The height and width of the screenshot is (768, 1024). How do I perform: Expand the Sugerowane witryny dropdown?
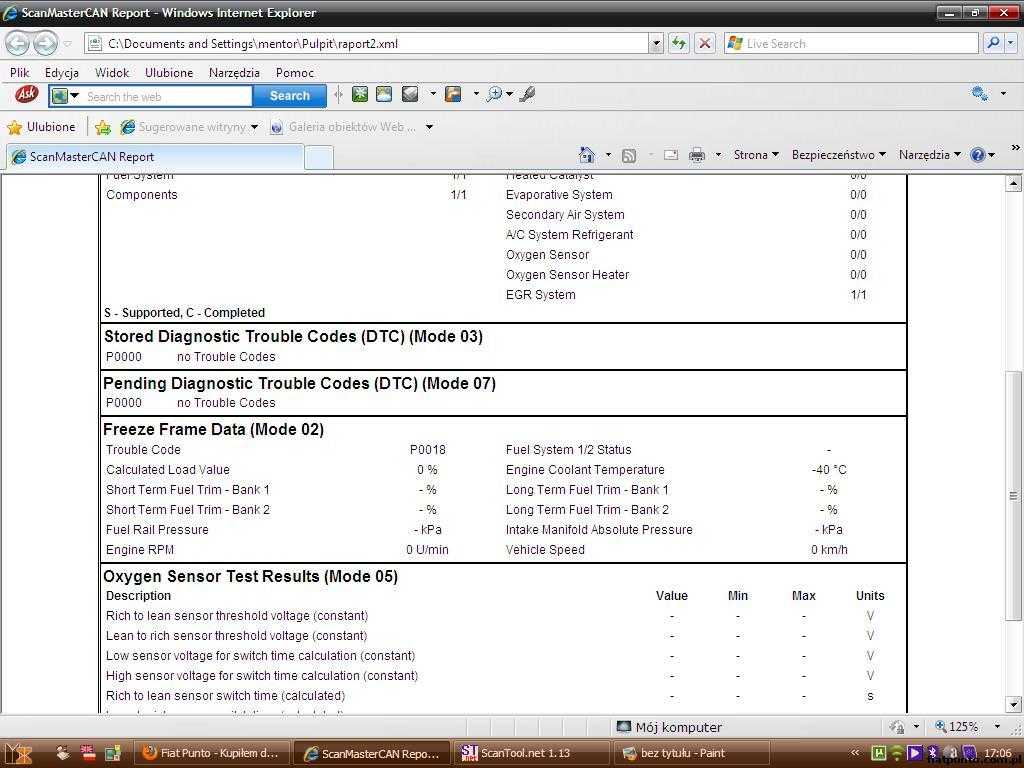click(254, 127)
